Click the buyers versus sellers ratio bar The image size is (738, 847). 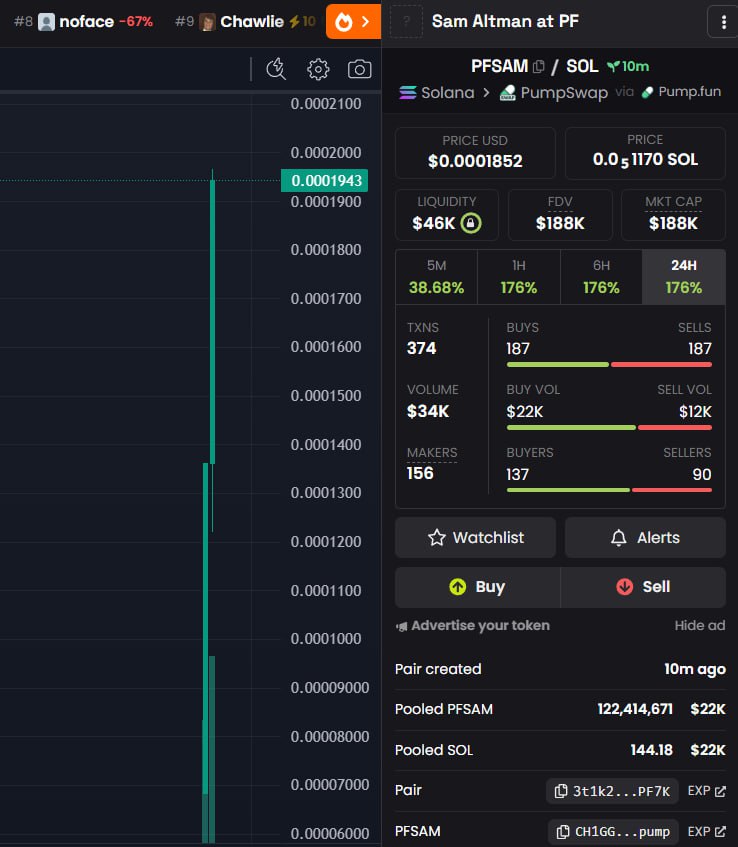click(609, 490)
